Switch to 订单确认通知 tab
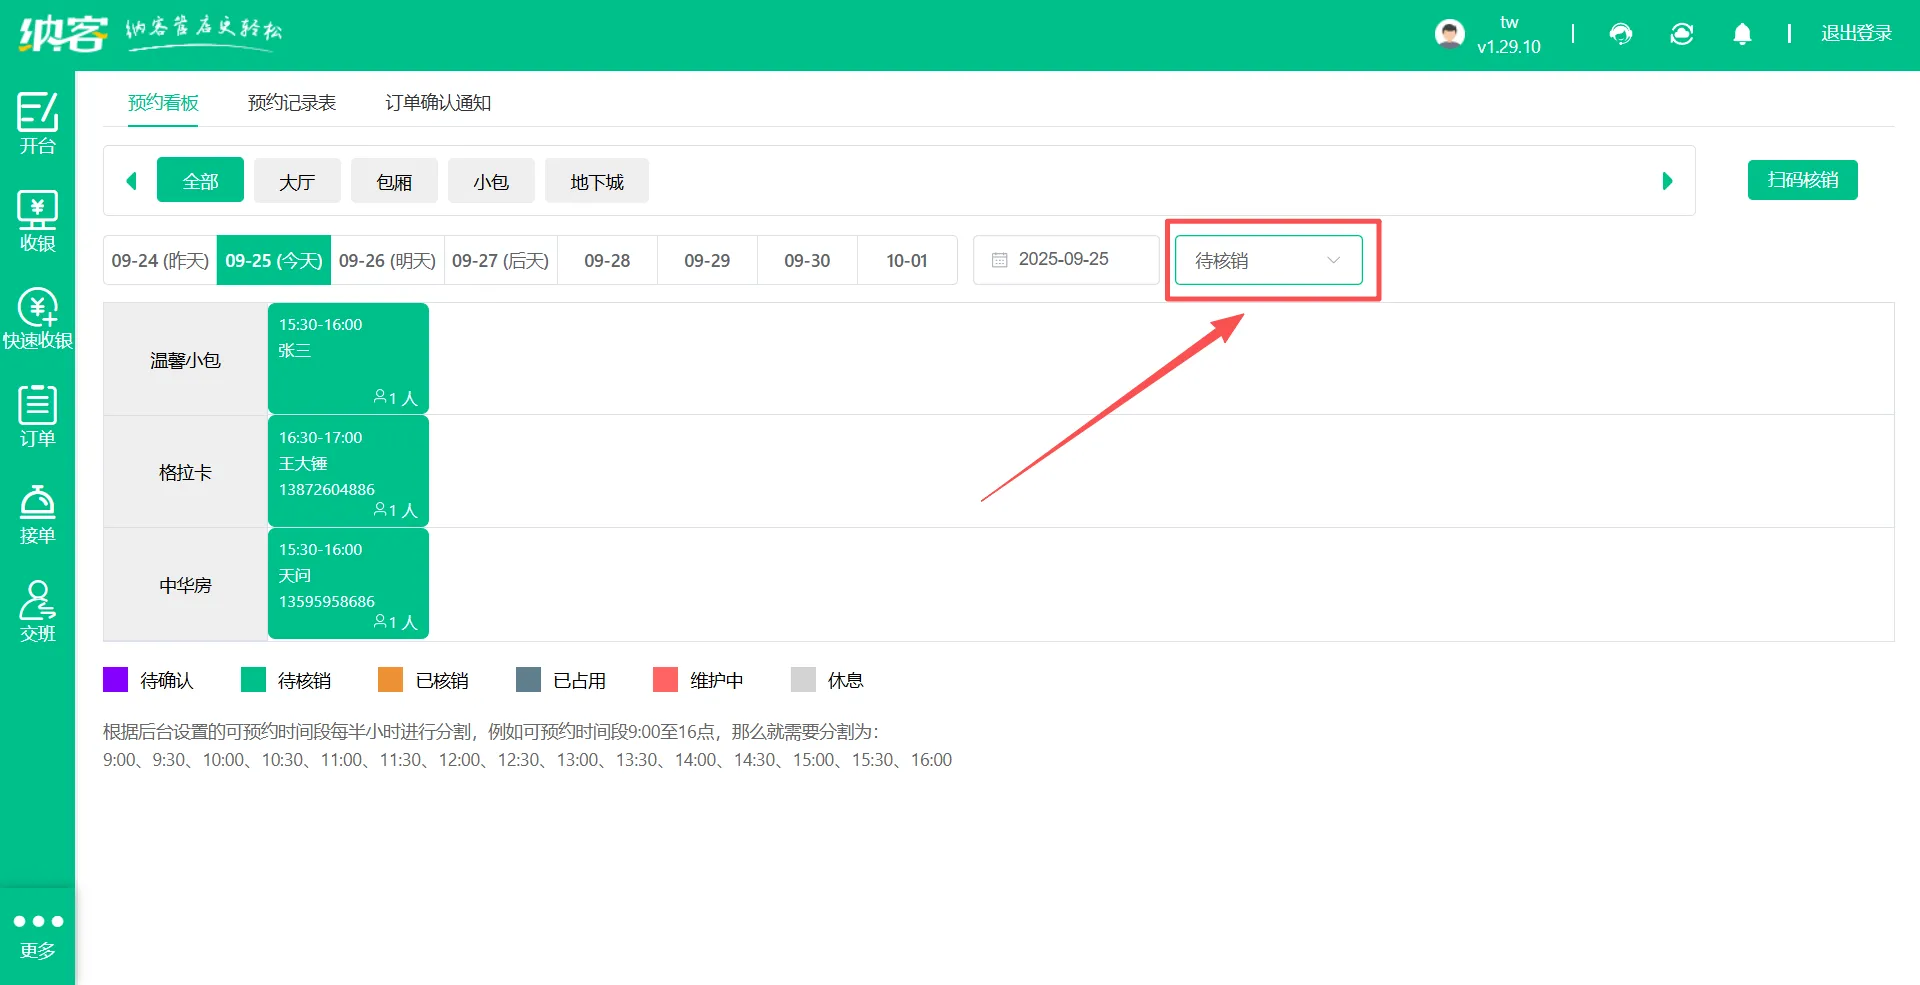Screen dimensions: 1920x985 pos(438,103)
